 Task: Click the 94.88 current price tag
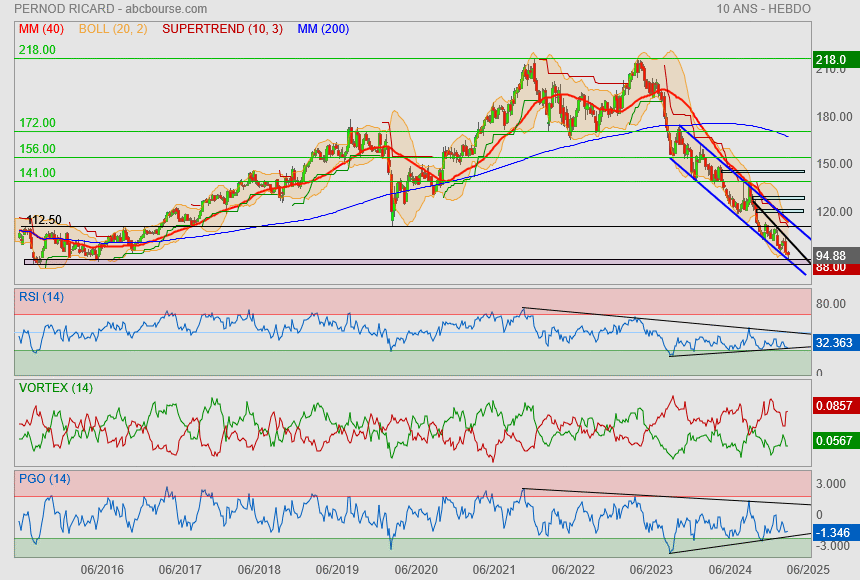tap(835, 256)
